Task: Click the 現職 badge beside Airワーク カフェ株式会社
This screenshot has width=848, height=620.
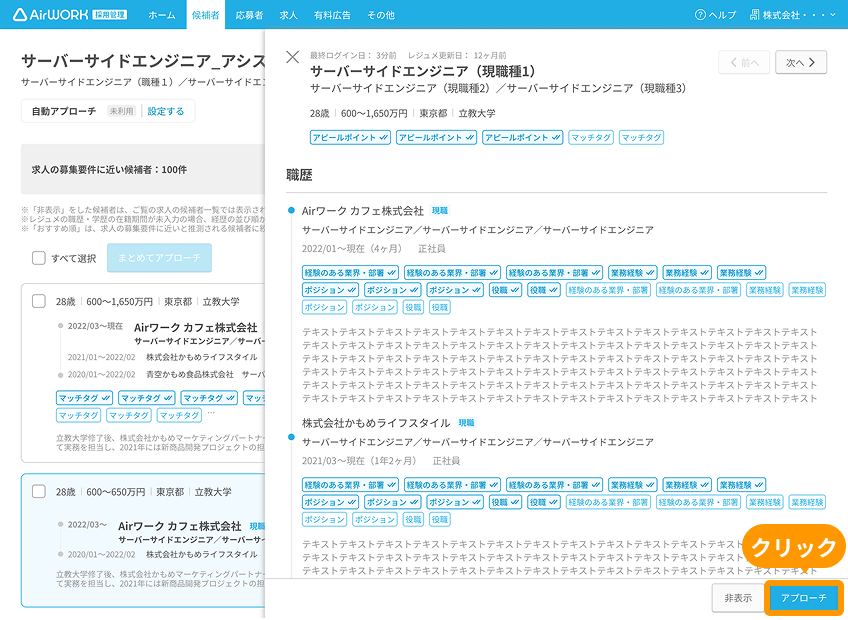Action: tap(440, 211)
